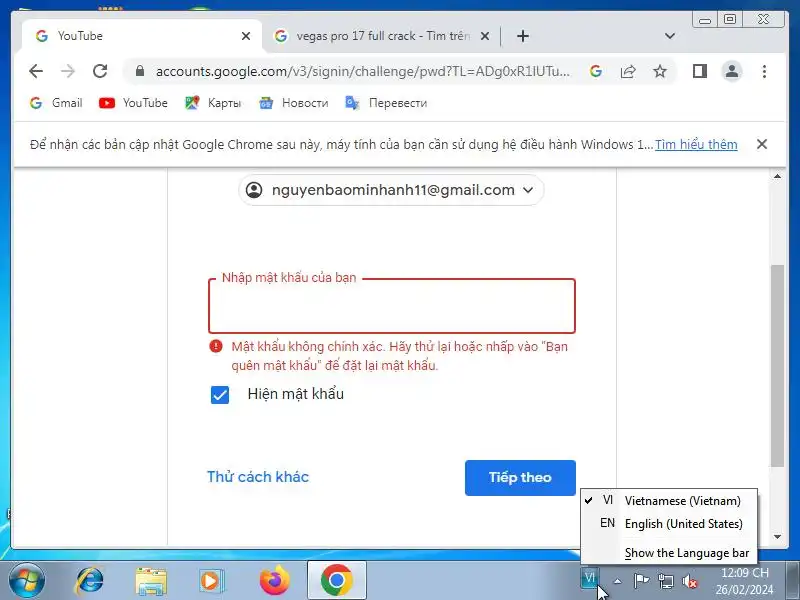800x600 pixels.
Task: Open the tab search chevron
Action: (x=670, y=36)
